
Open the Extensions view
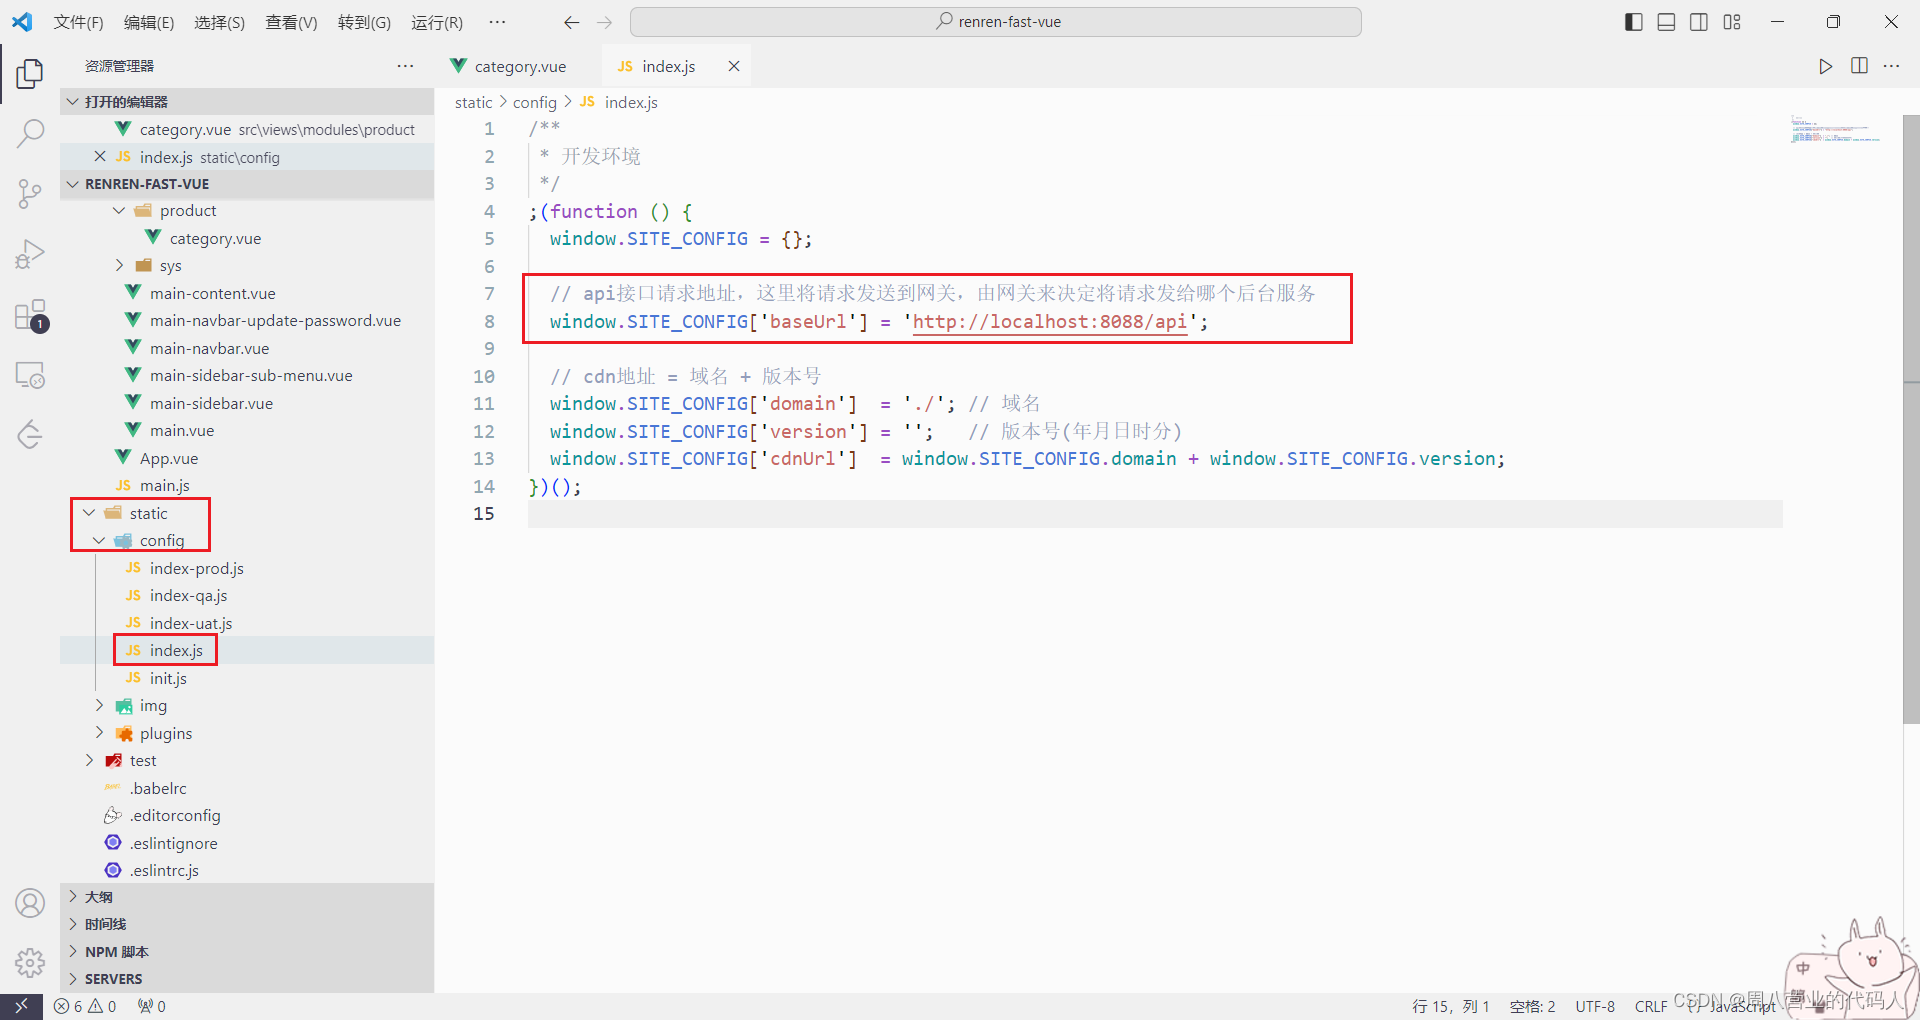[x=30, y=315]
